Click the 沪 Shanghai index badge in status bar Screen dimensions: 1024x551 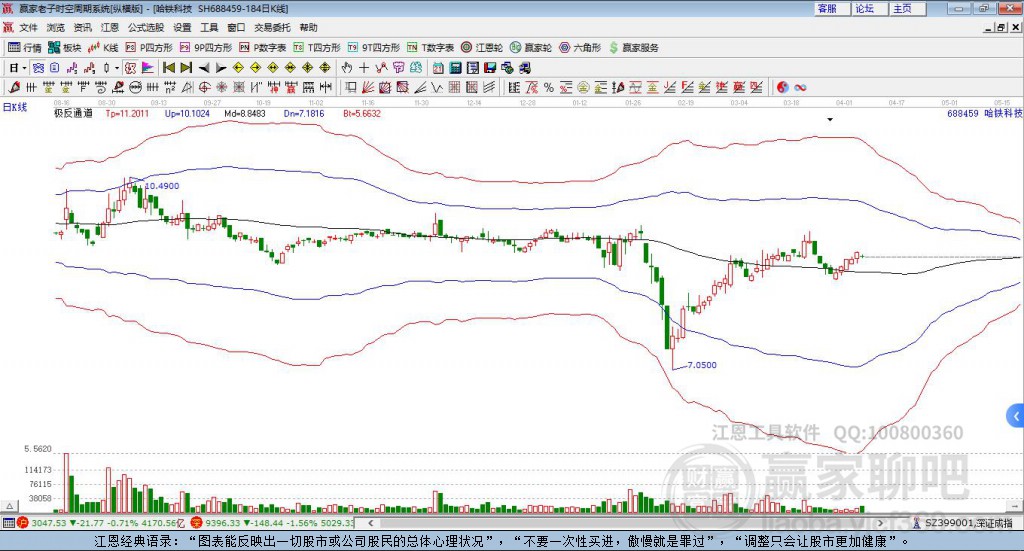click(x=23, y=523)
